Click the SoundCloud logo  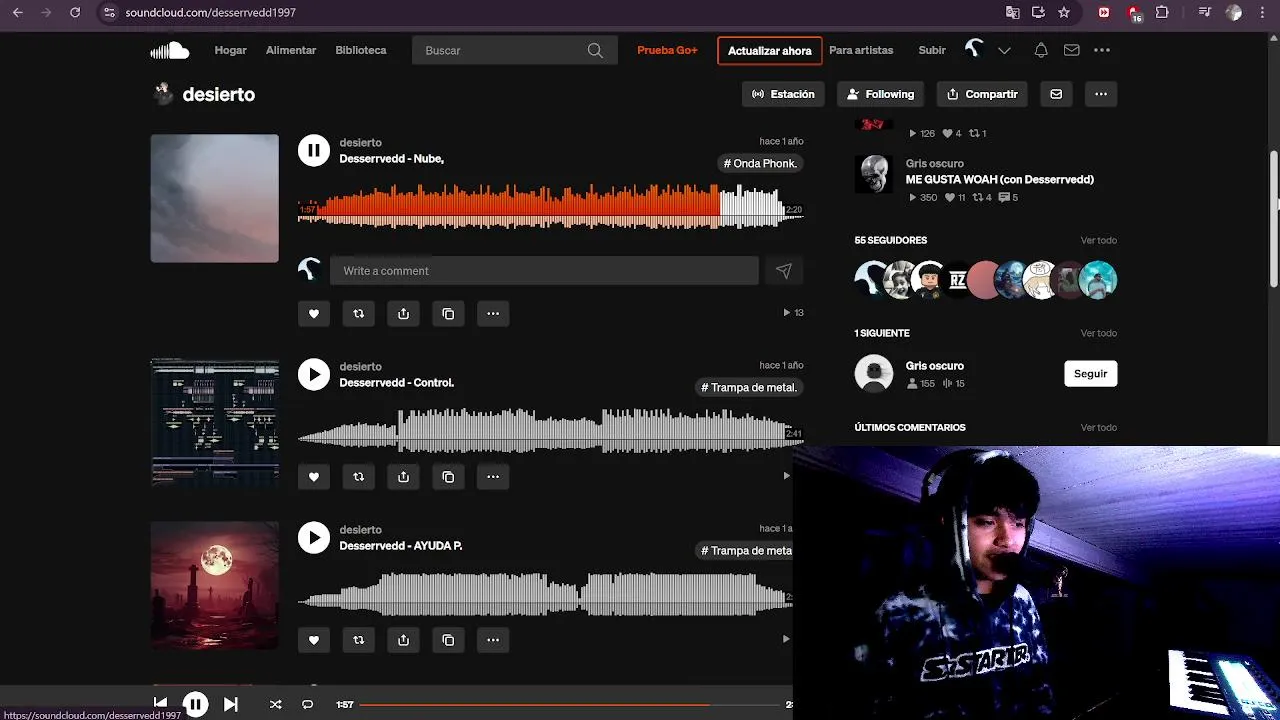point(169,50)
